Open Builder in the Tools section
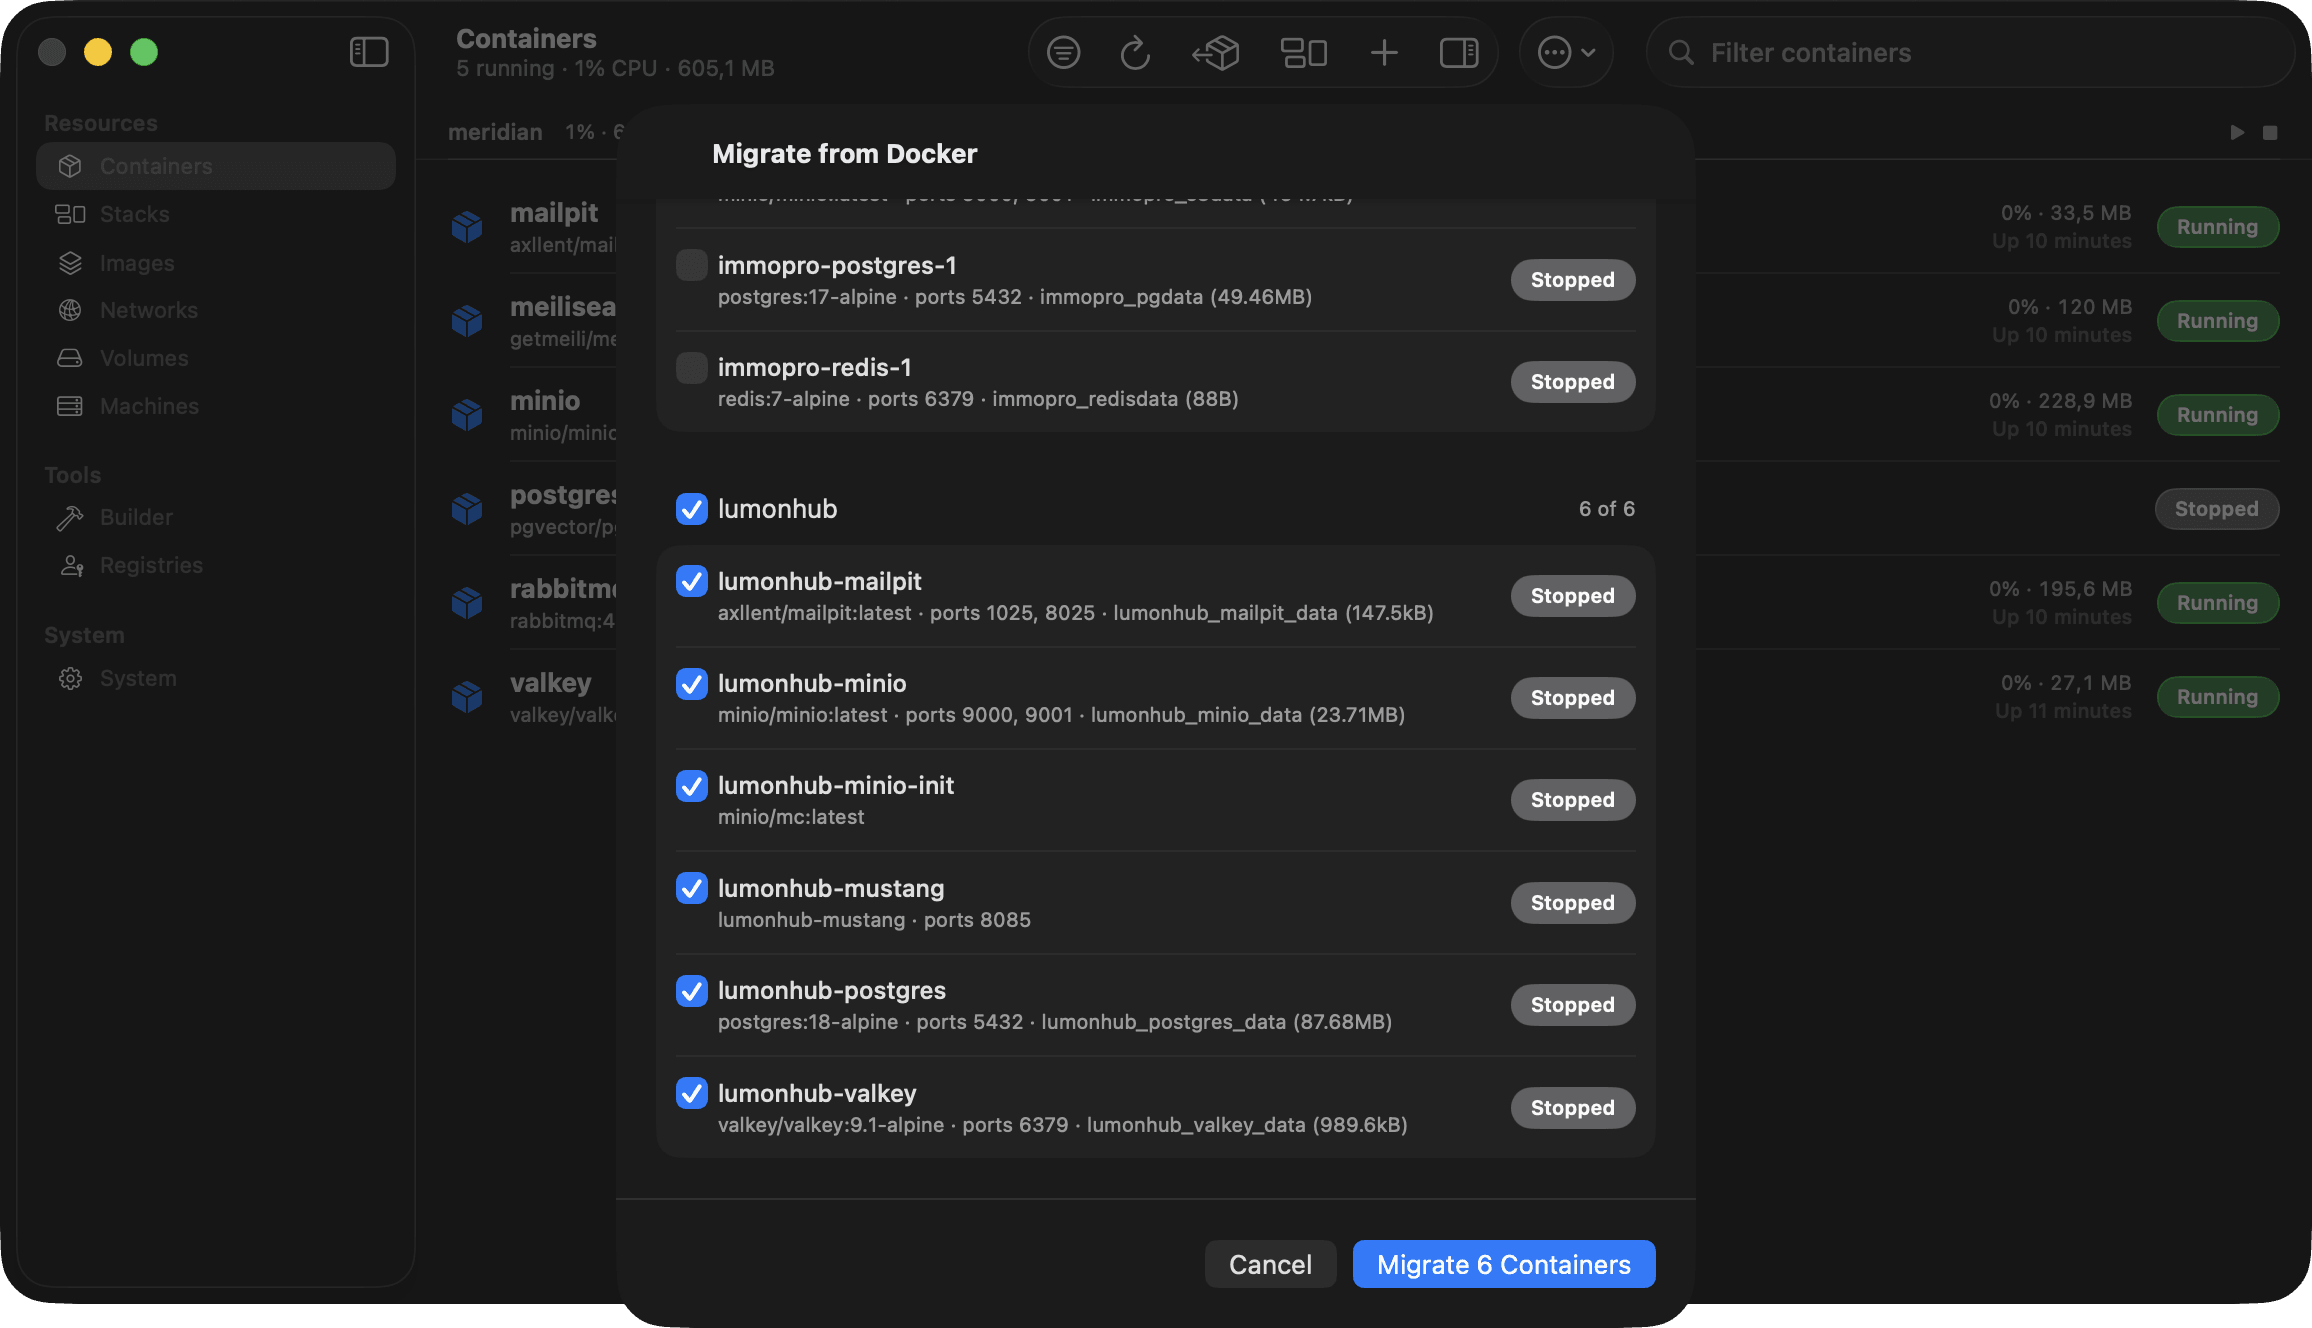Screen dimensions: 2312x1328 tap(216, 517)
